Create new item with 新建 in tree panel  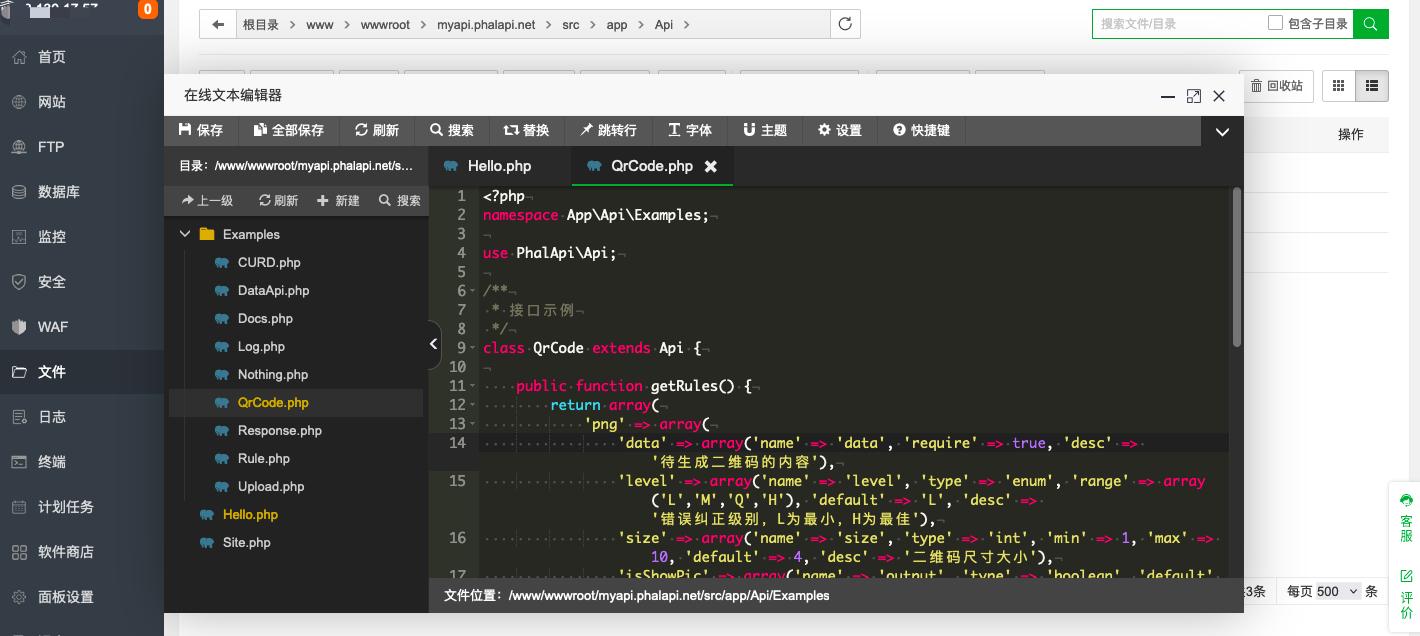point(338,200)
